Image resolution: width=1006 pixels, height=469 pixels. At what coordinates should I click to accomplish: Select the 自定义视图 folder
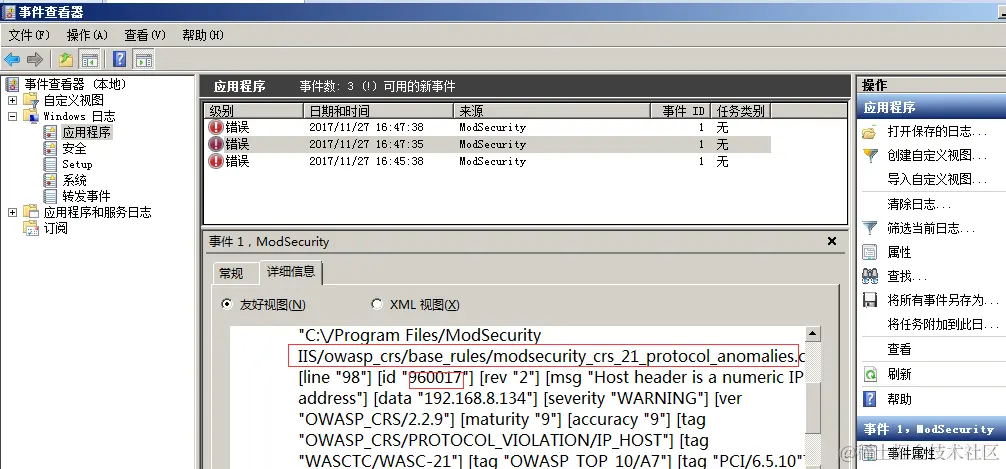pyautogui.click(x=73, y=100)
